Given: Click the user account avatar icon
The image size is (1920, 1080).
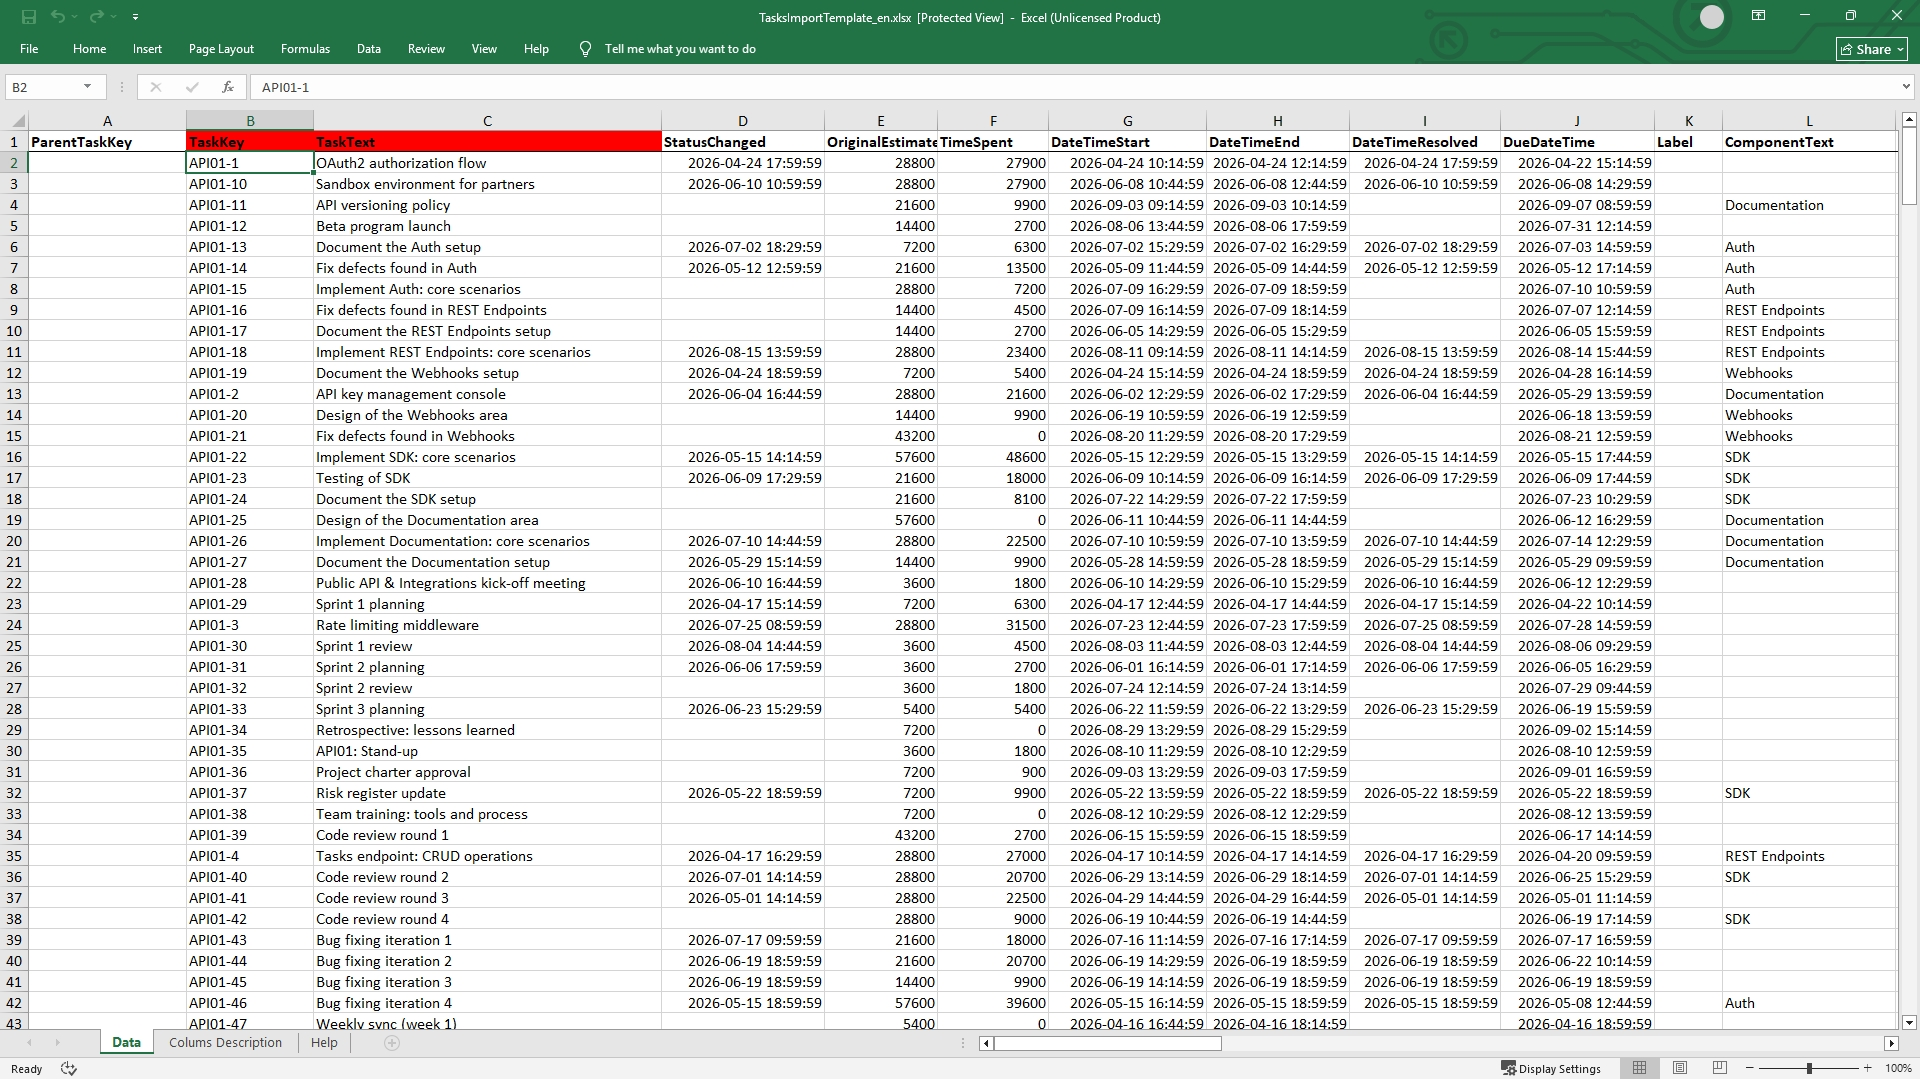Looking at the screenshot, I should 1712,17.
